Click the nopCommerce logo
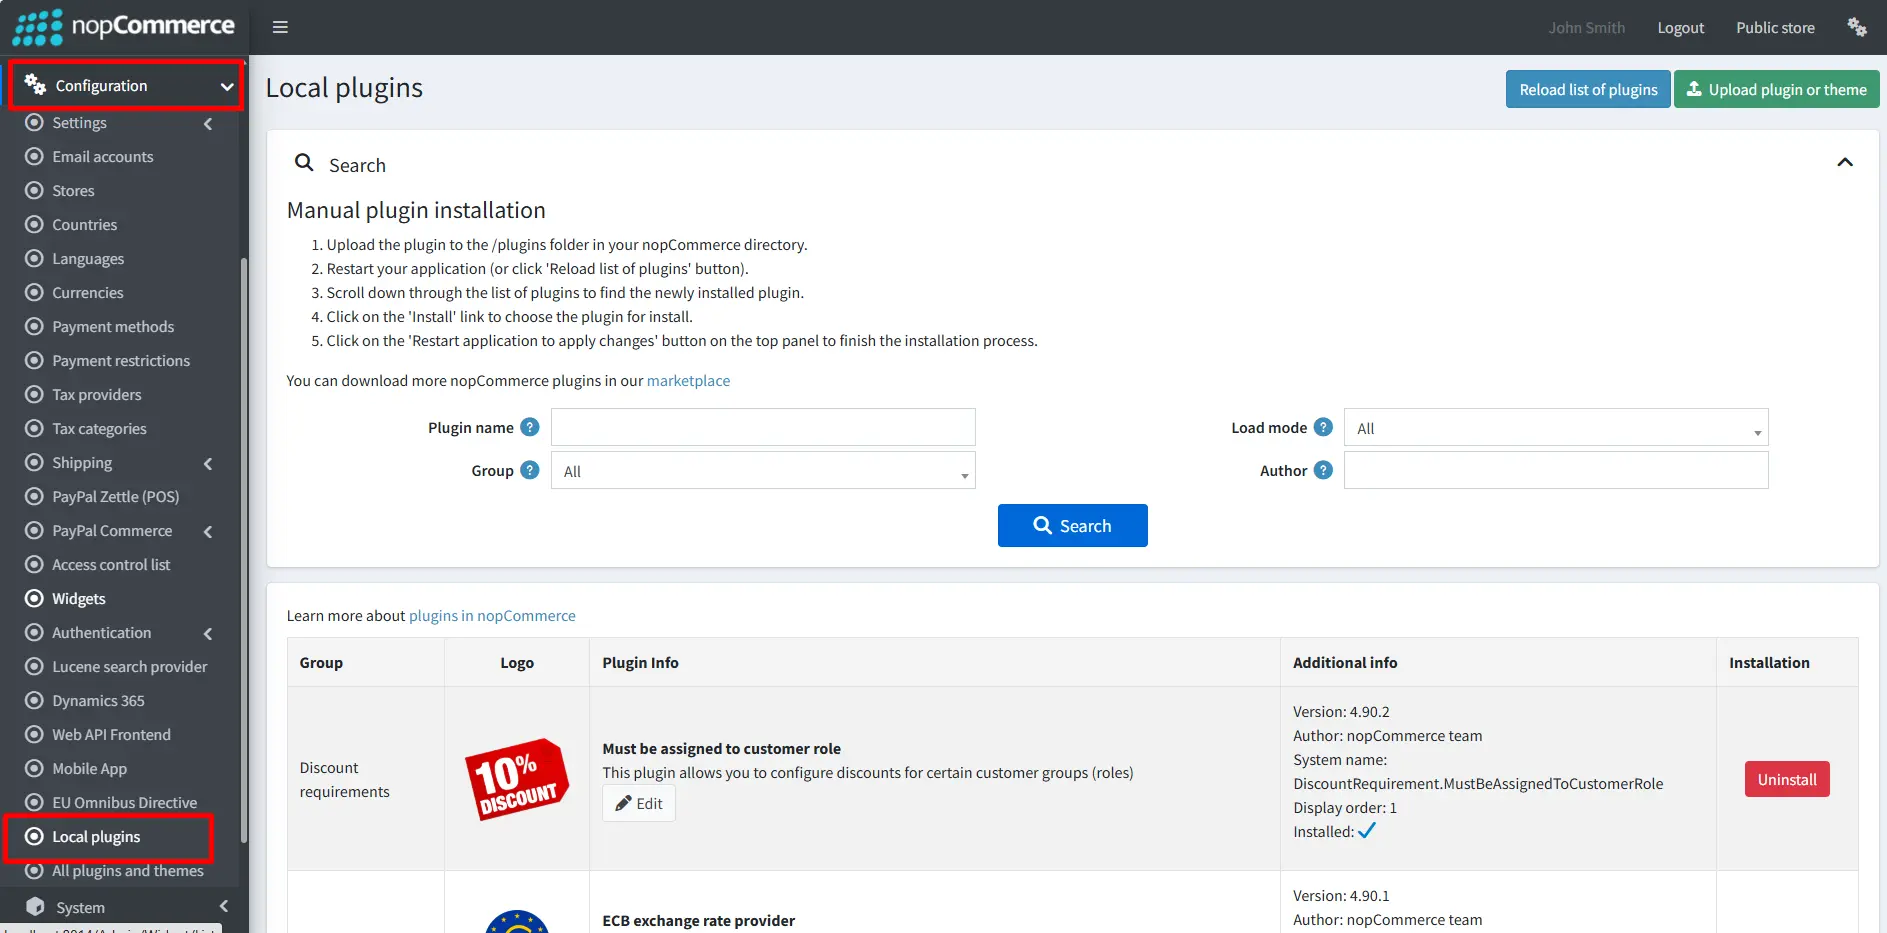The height and width of the screenshot is (933, 1887). tap(124, 27)
